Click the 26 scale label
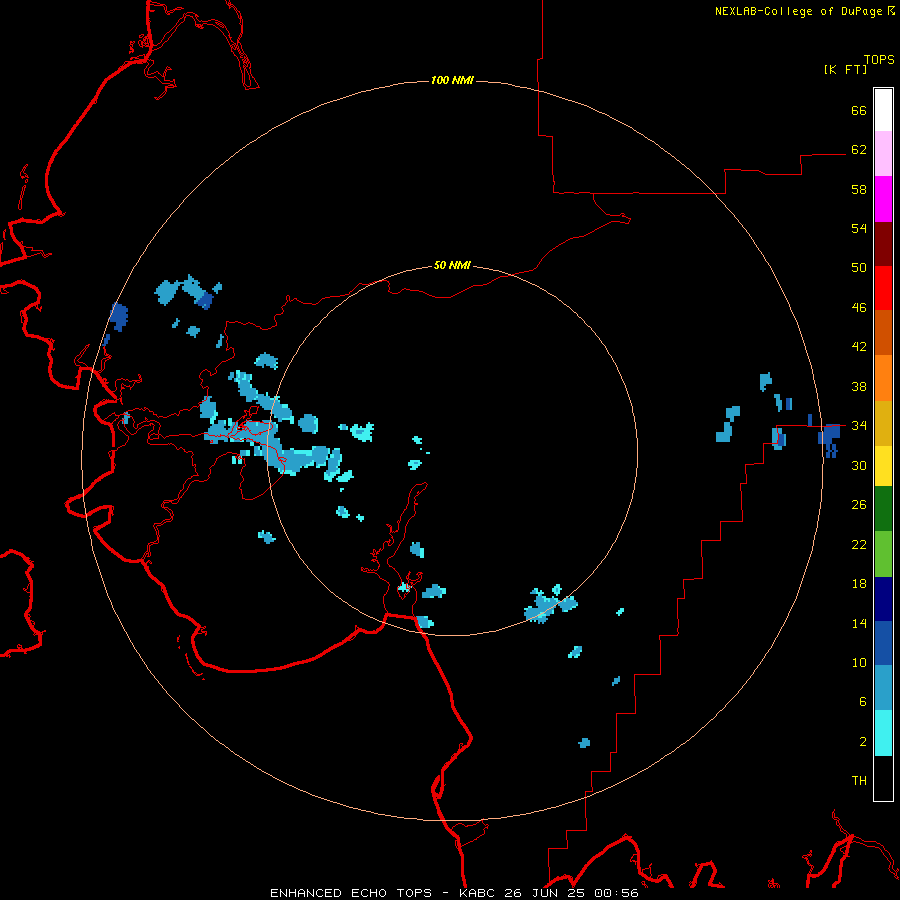 (859, 505)
